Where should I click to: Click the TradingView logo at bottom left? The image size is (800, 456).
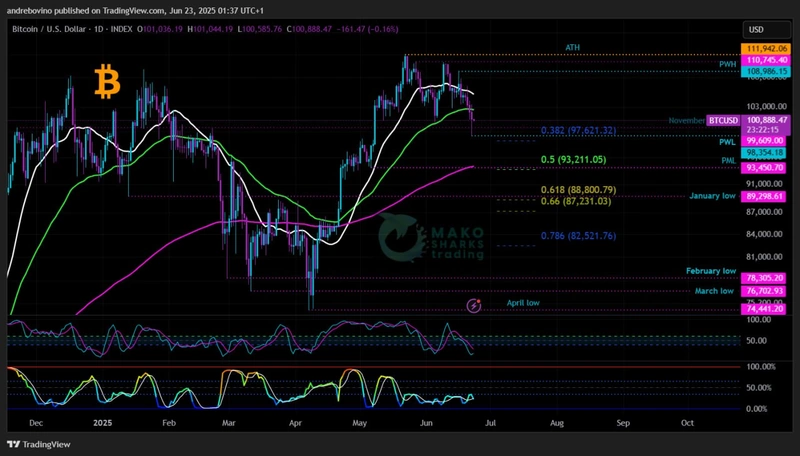coord(40,444)
